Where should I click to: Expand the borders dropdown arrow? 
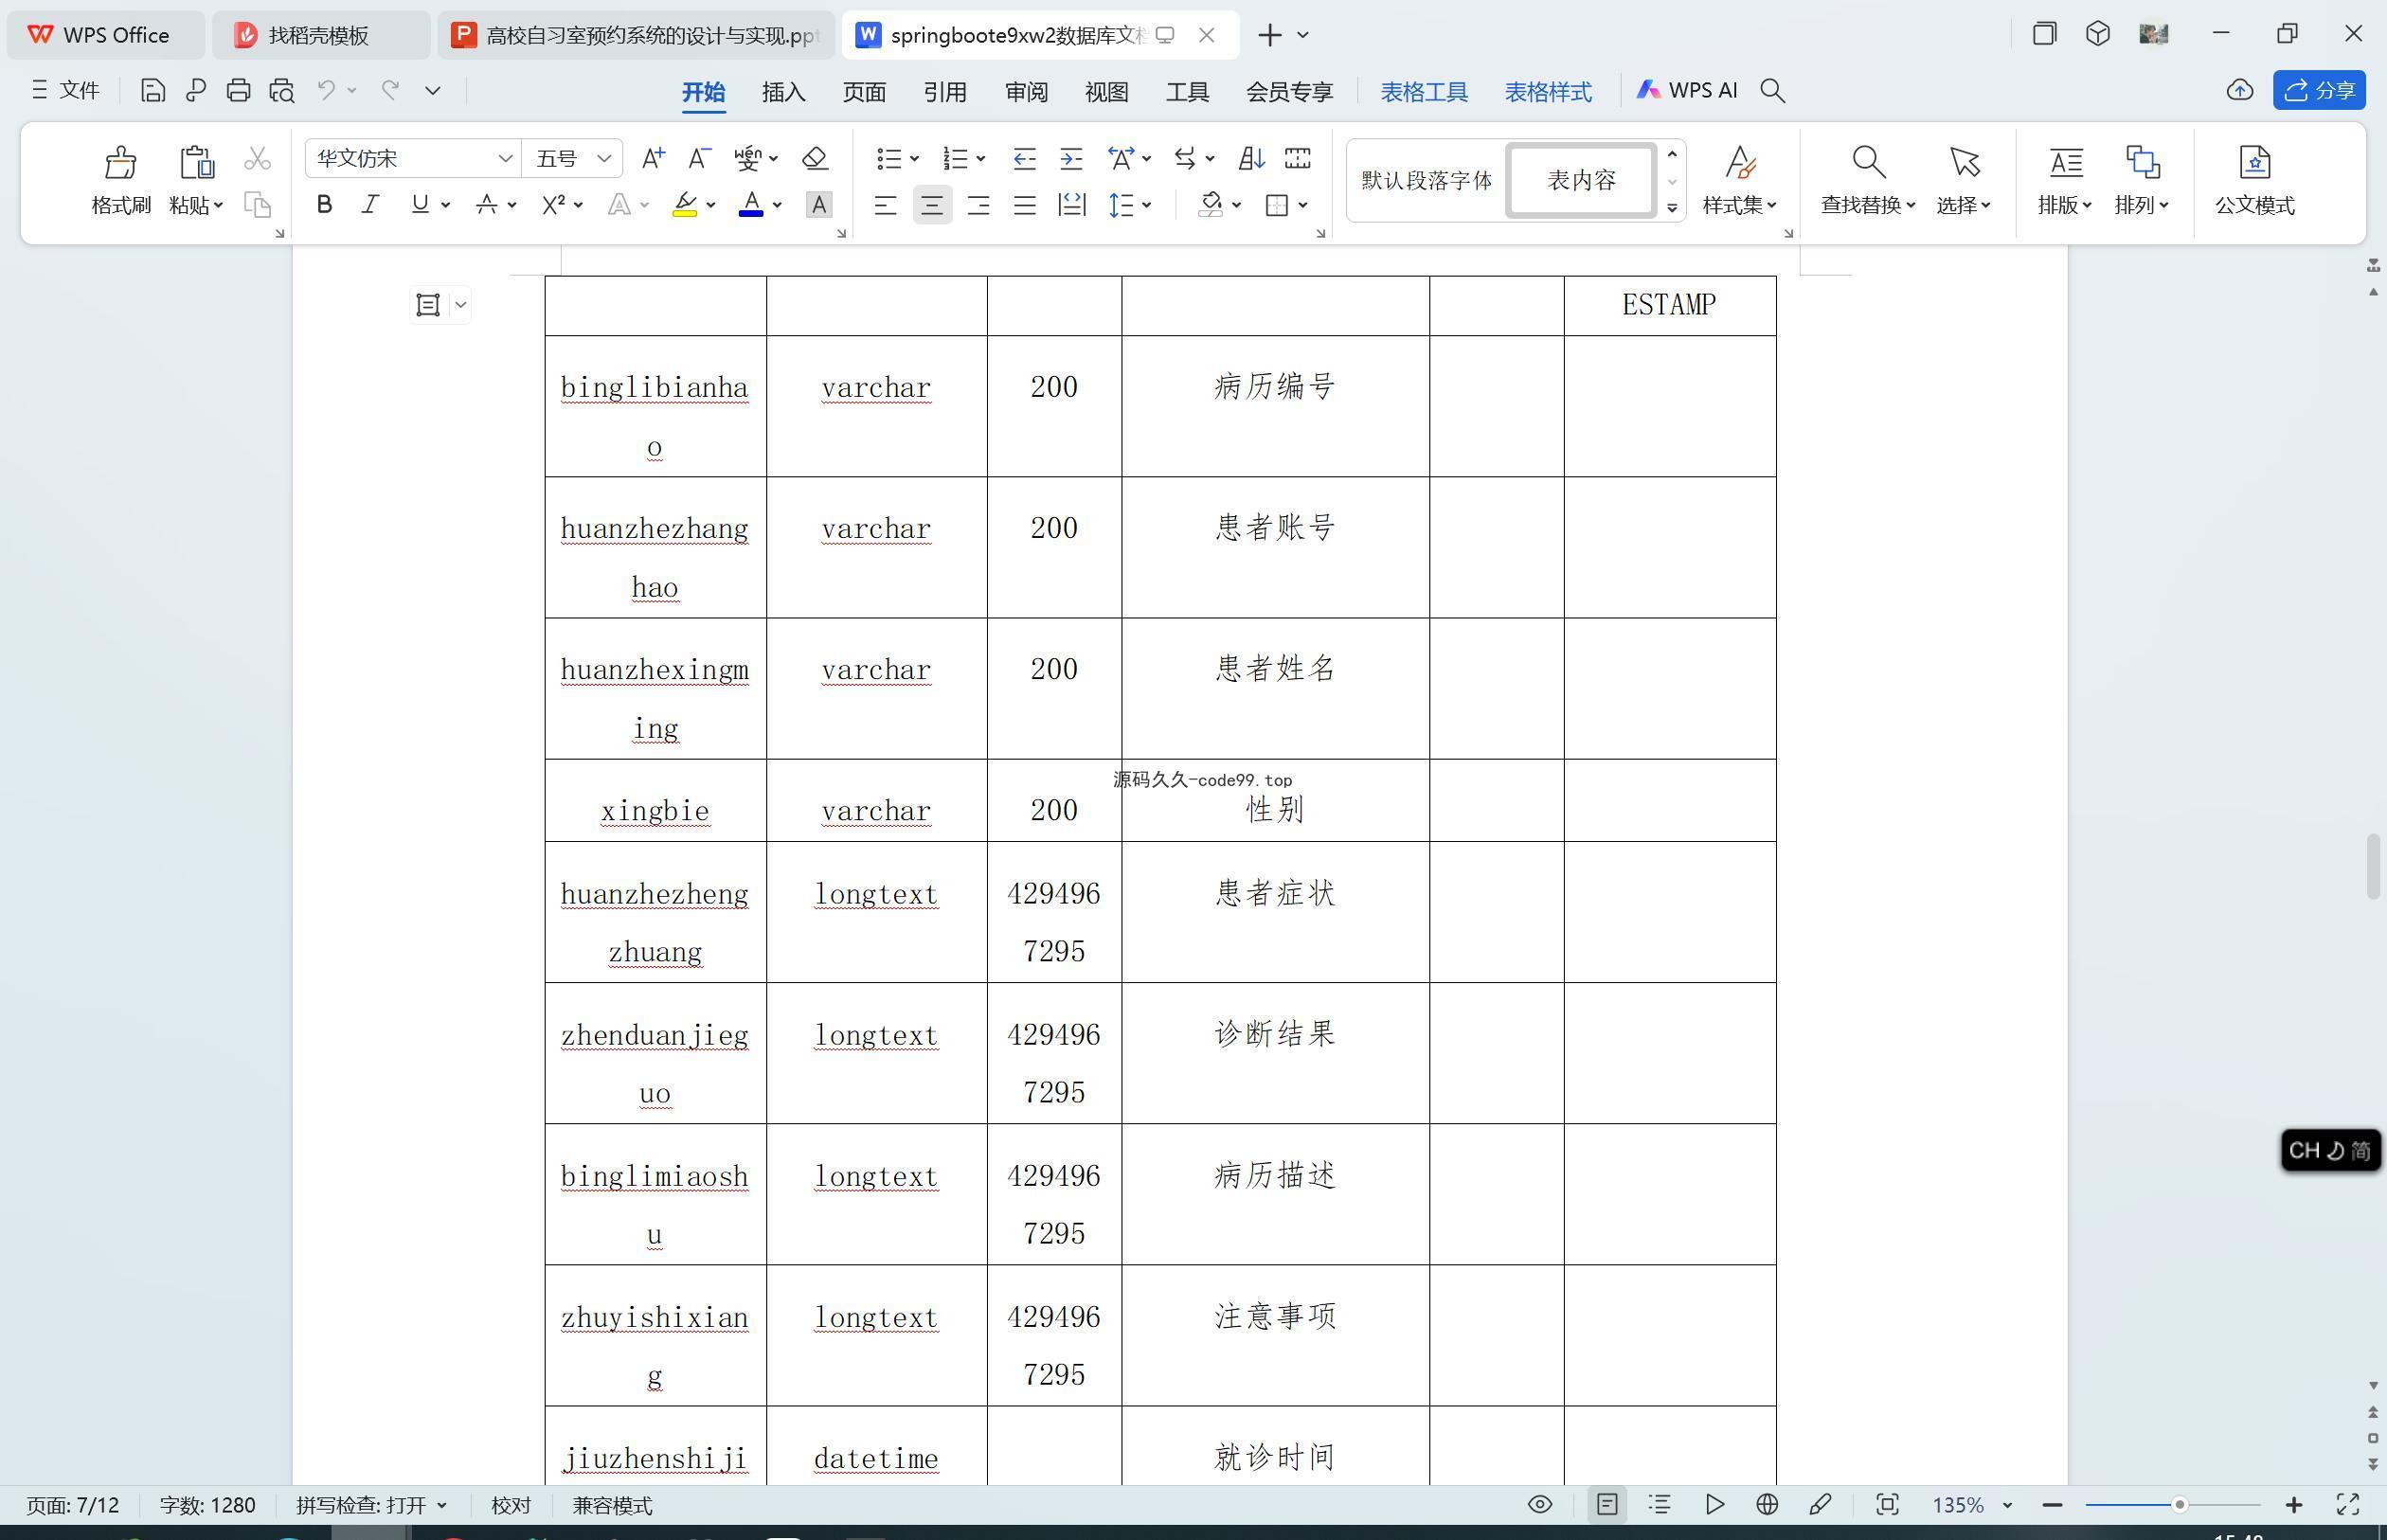click(1303, 205)
